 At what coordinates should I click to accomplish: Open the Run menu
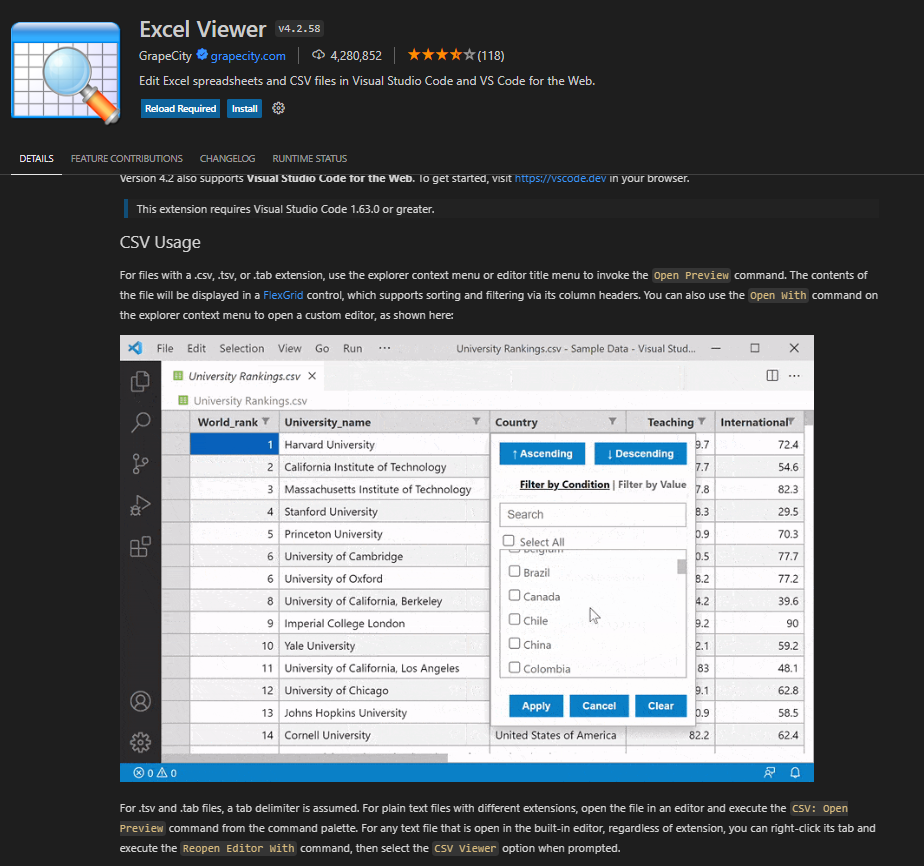(x=352, y=348)
